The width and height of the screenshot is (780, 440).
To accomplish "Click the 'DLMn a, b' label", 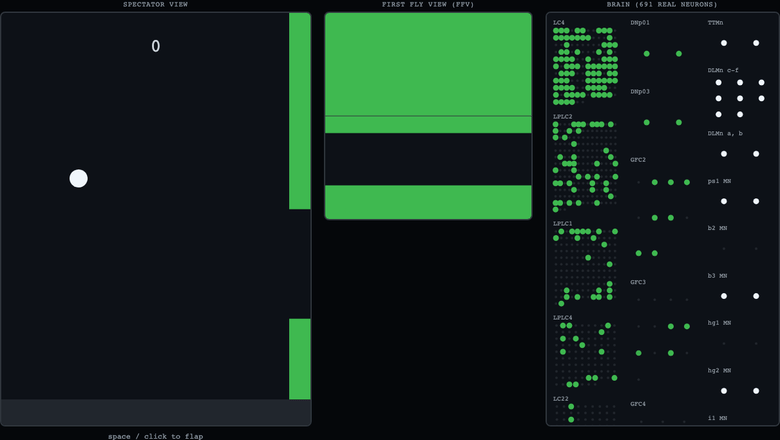I will [725, 134].
